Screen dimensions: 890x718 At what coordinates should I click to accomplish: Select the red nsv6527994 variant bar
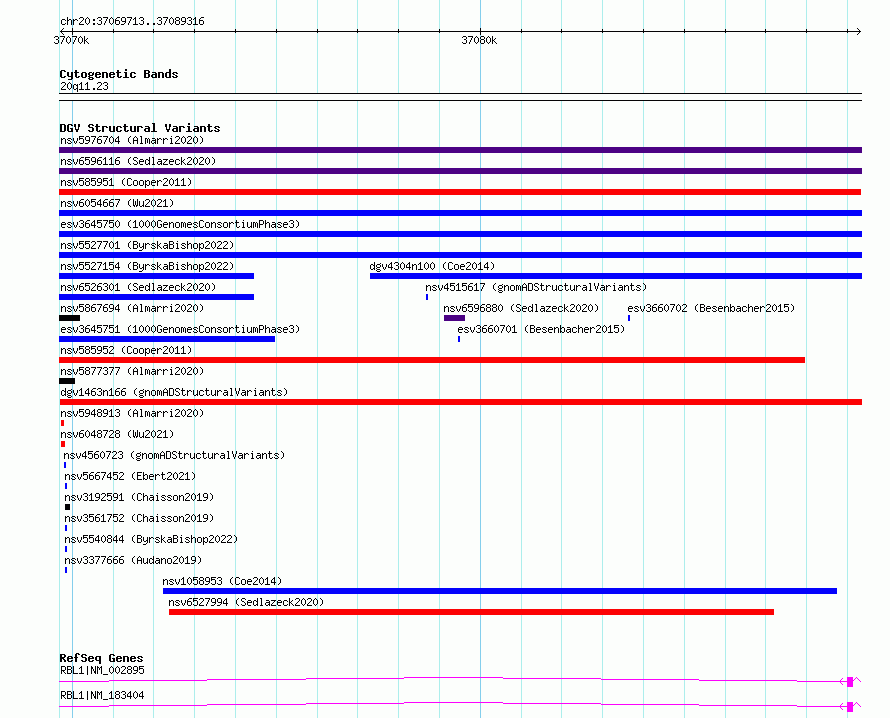coord(471,612)
